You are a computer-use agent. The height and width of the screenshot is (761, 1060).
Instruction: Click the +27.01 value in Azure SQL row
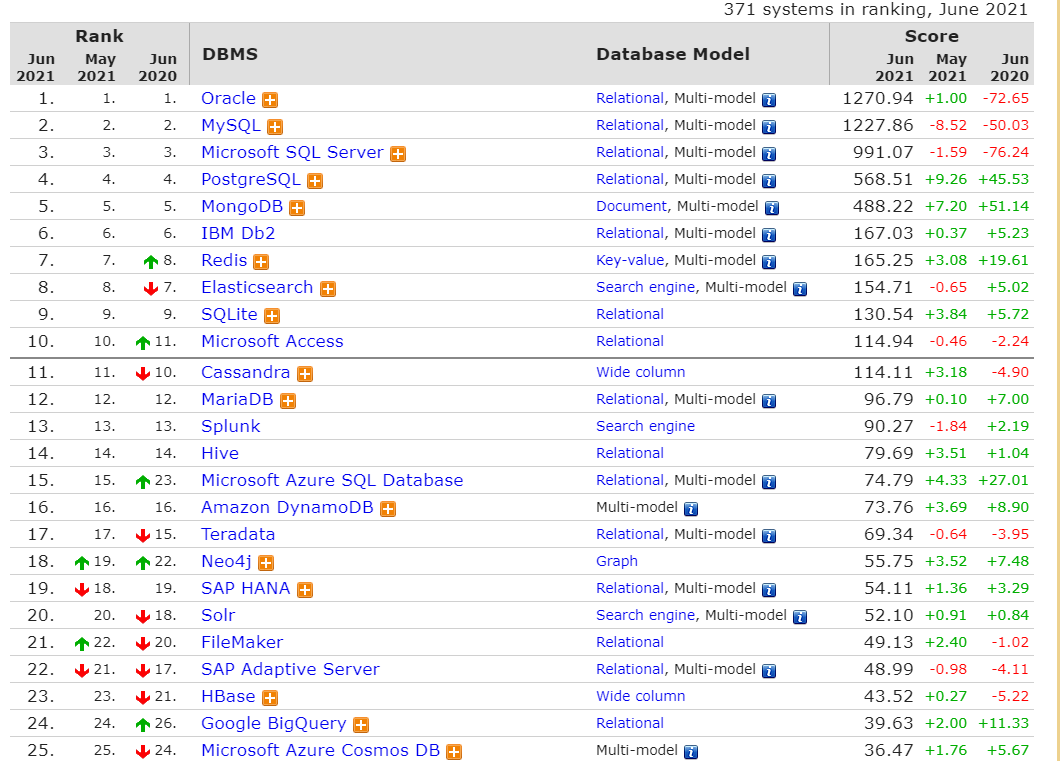tap(1003, 481)
